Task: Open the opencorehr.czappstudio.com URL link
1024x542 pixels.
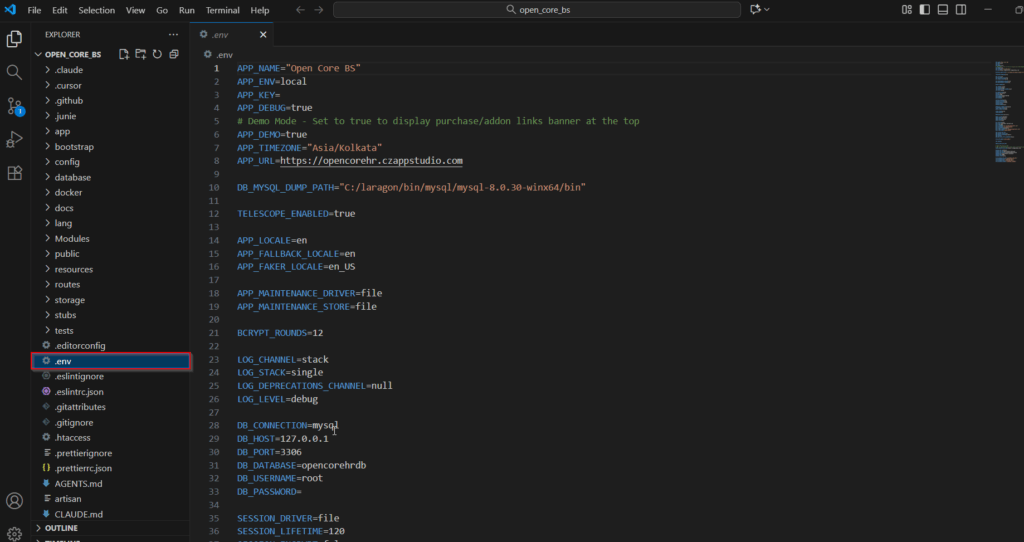Action: click(371, 160)
